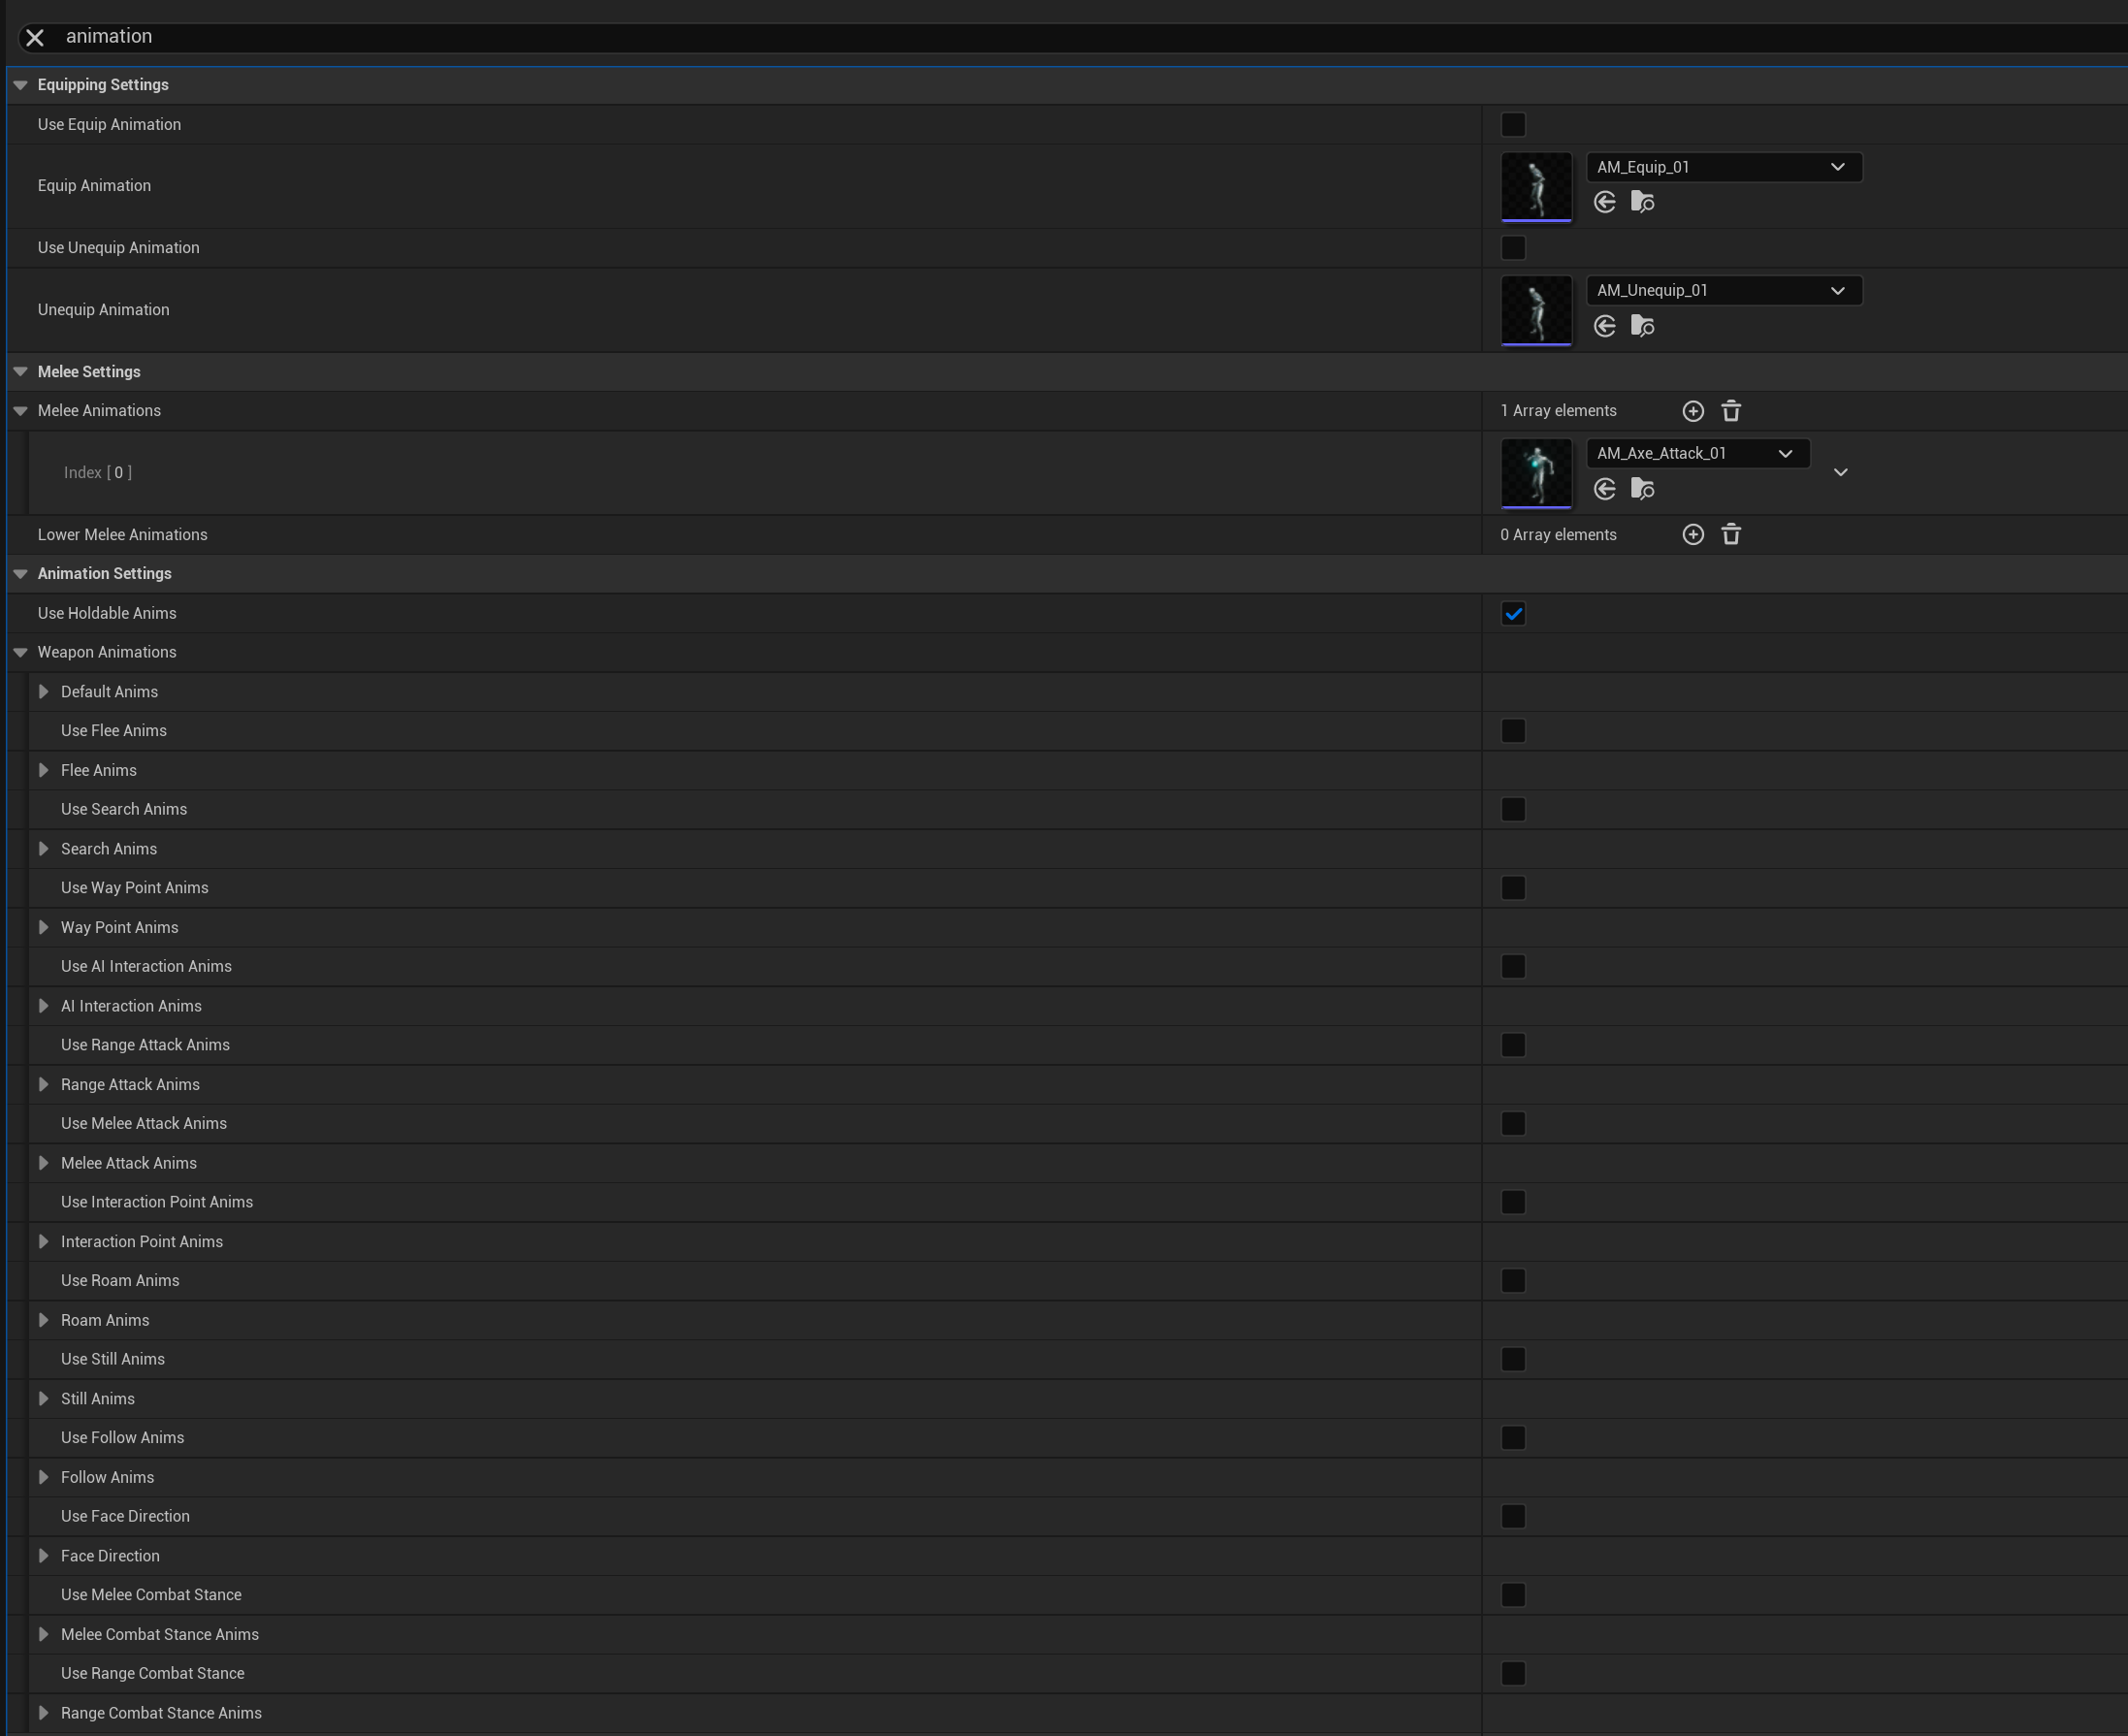Image resolution: width=2128 pixels, height=1736 pixels.
Task: Uncheck Use Holdable Anims
Action: pyautogui.click(x=1513, y=614)
